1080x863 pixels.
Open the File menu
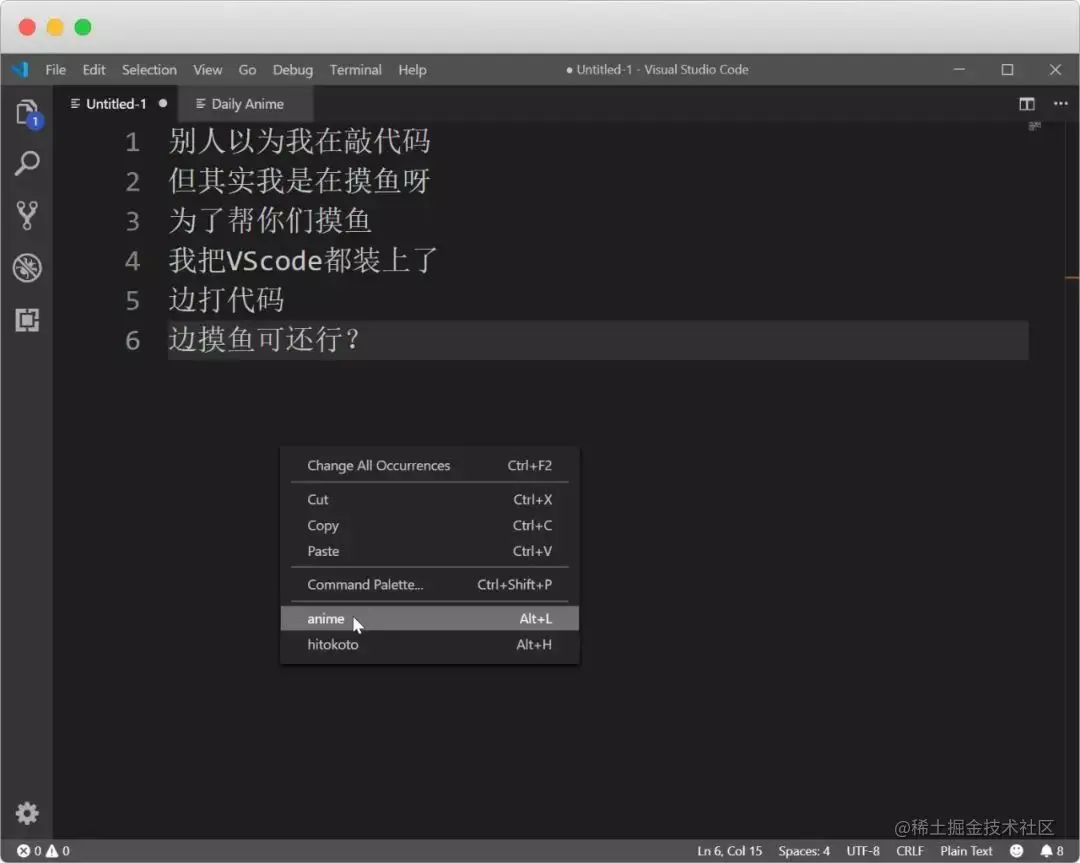56,70
